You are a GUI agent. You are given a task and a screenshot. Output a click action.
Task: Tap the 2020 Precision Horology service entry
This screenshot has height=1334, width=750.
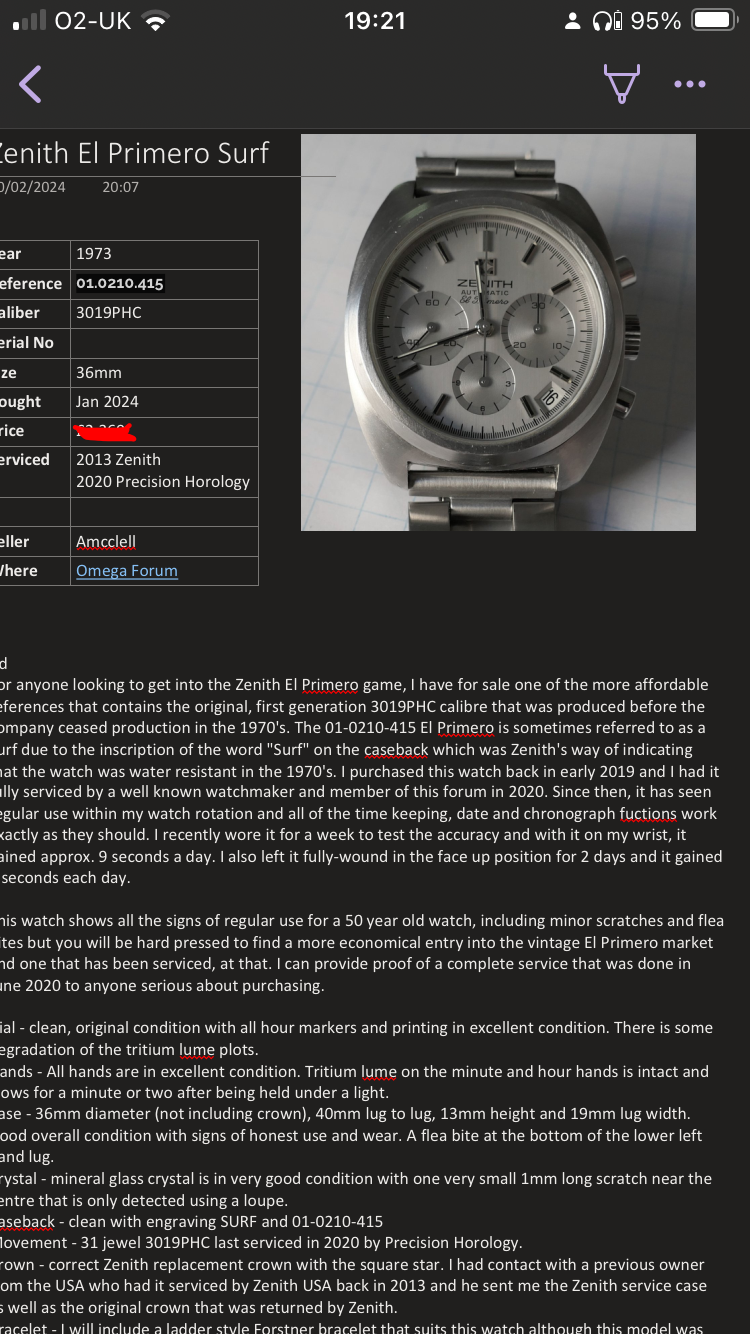(163, 481)
